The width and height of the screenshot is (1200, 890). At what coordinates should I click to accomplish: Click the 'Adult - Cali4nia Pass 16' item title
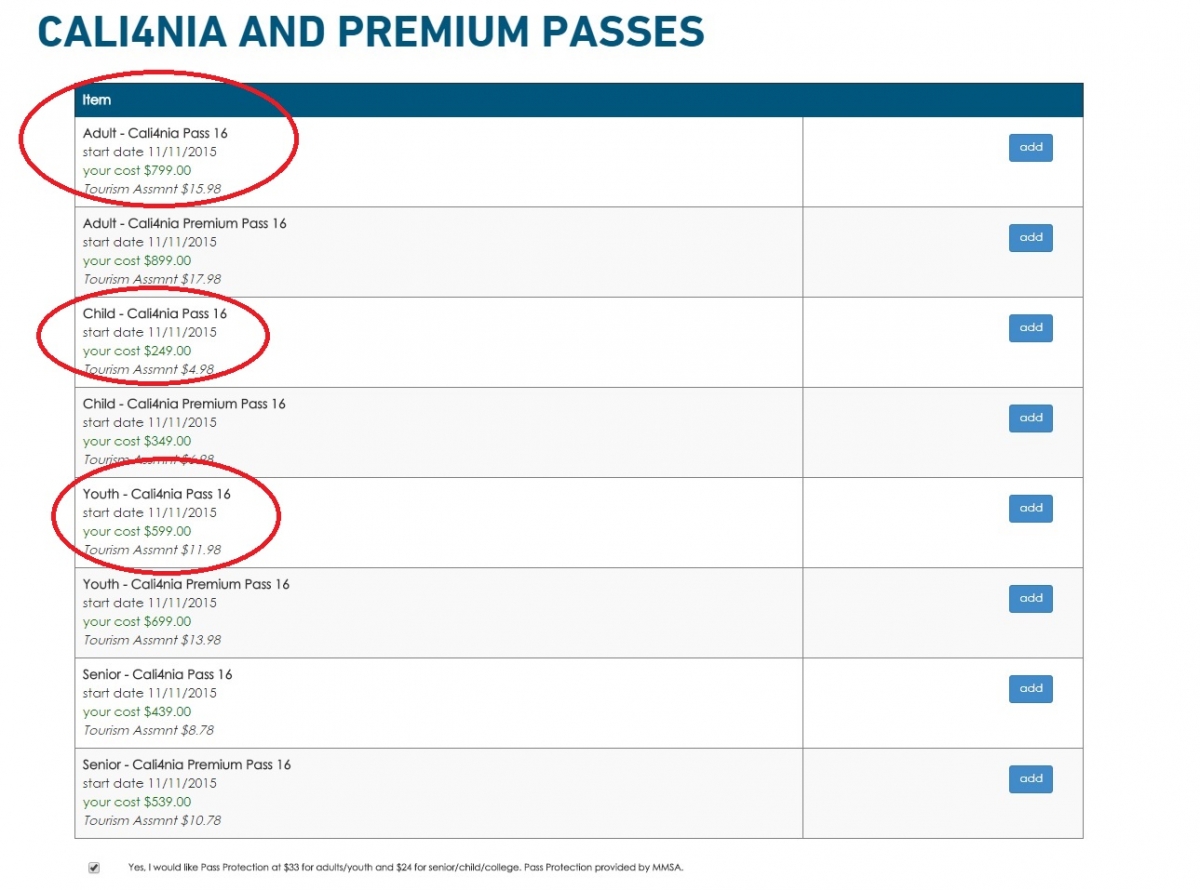click(x=156, y=133)
